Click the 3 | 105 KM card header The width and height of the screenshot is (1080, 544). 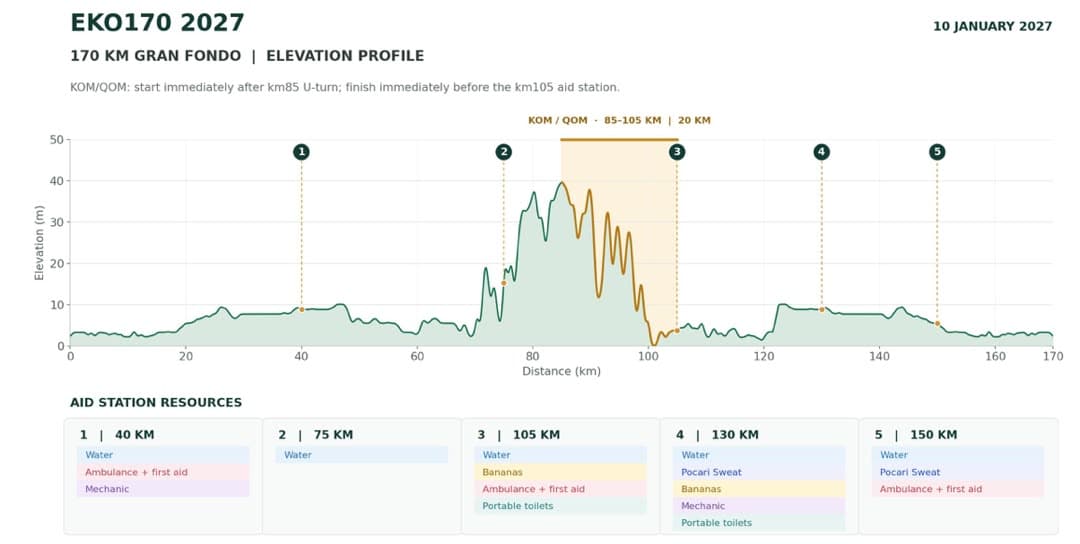click(x=518, y=435)
